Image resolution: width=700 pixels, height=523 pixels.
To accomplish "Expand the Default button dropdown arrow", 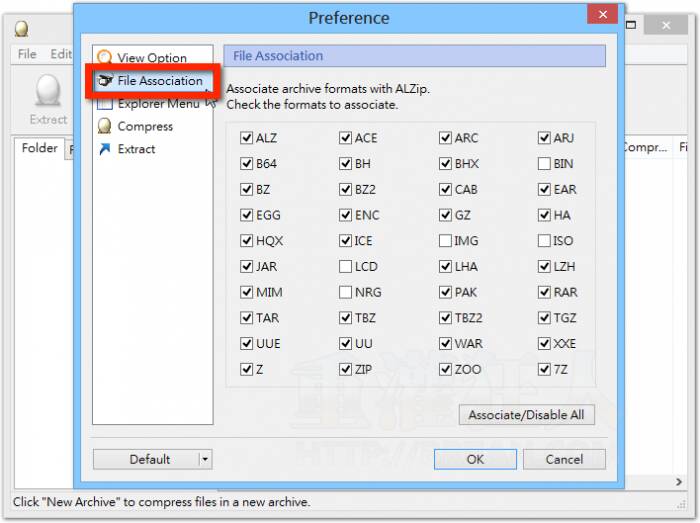I will pyautogui.click(x=205, y=459).
